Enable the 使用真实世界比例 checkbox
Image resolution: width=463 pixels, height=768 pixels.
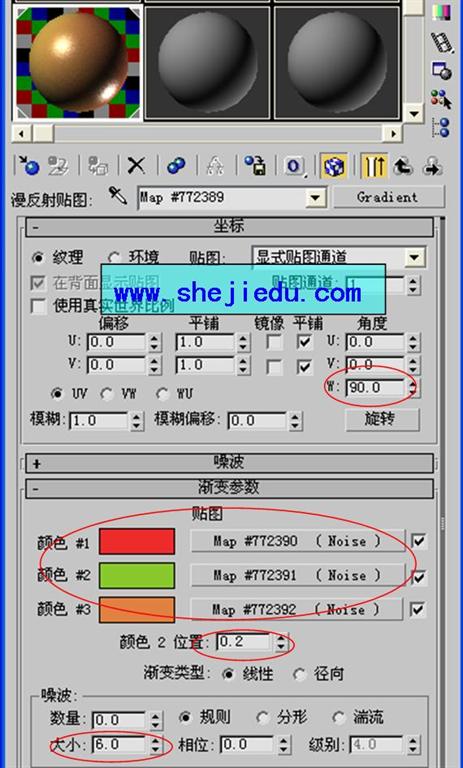click(x=38, y=306)
